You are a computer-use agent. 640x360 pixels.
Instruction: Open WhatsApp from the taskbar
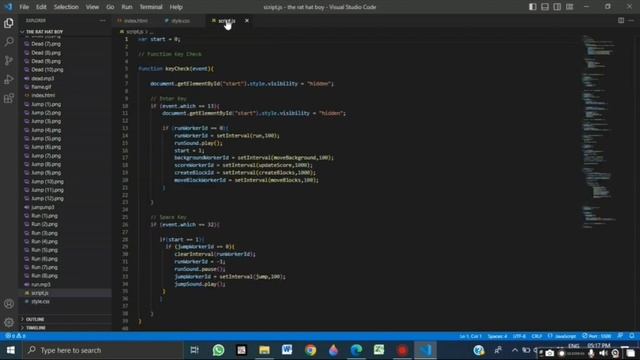pyautogui.click(x=218, y=350)
